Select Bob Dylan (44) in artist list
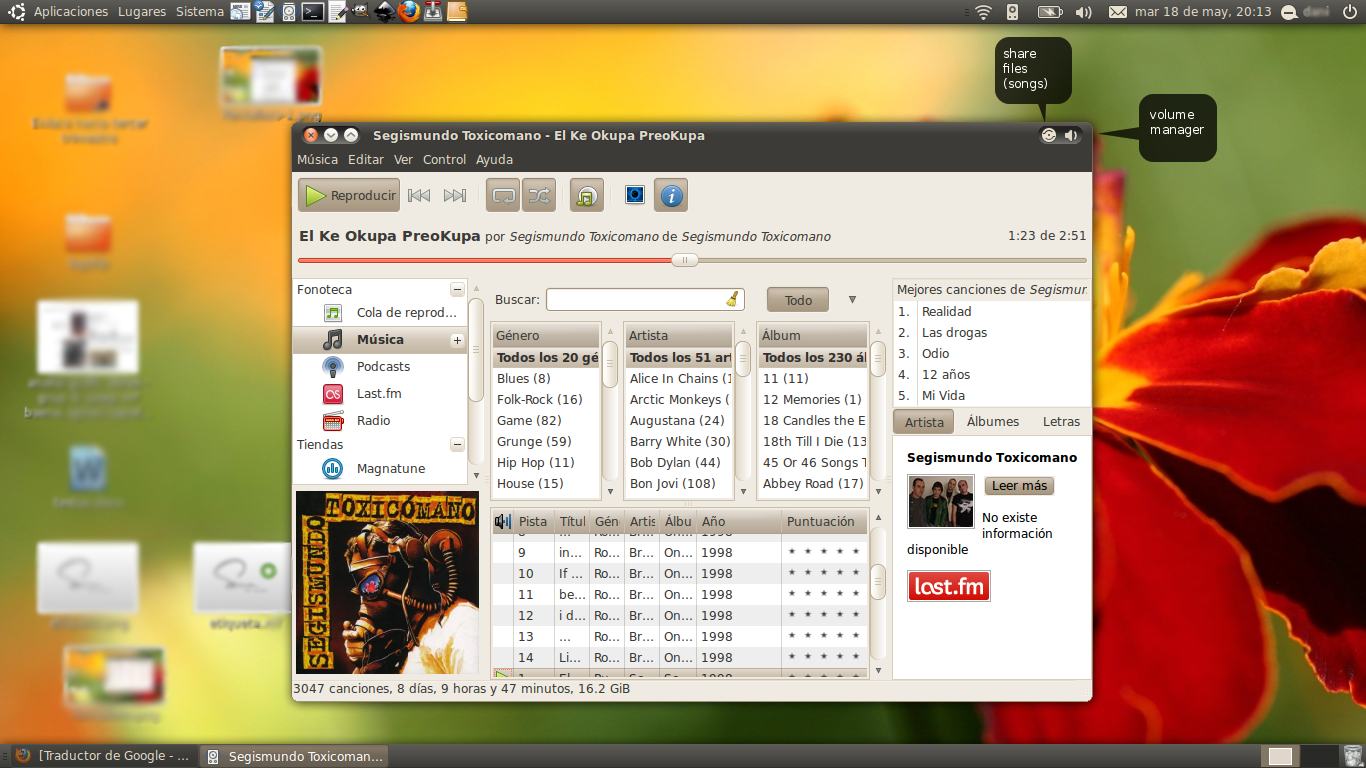Screen dimensions: 1366x768 [679, 463]
